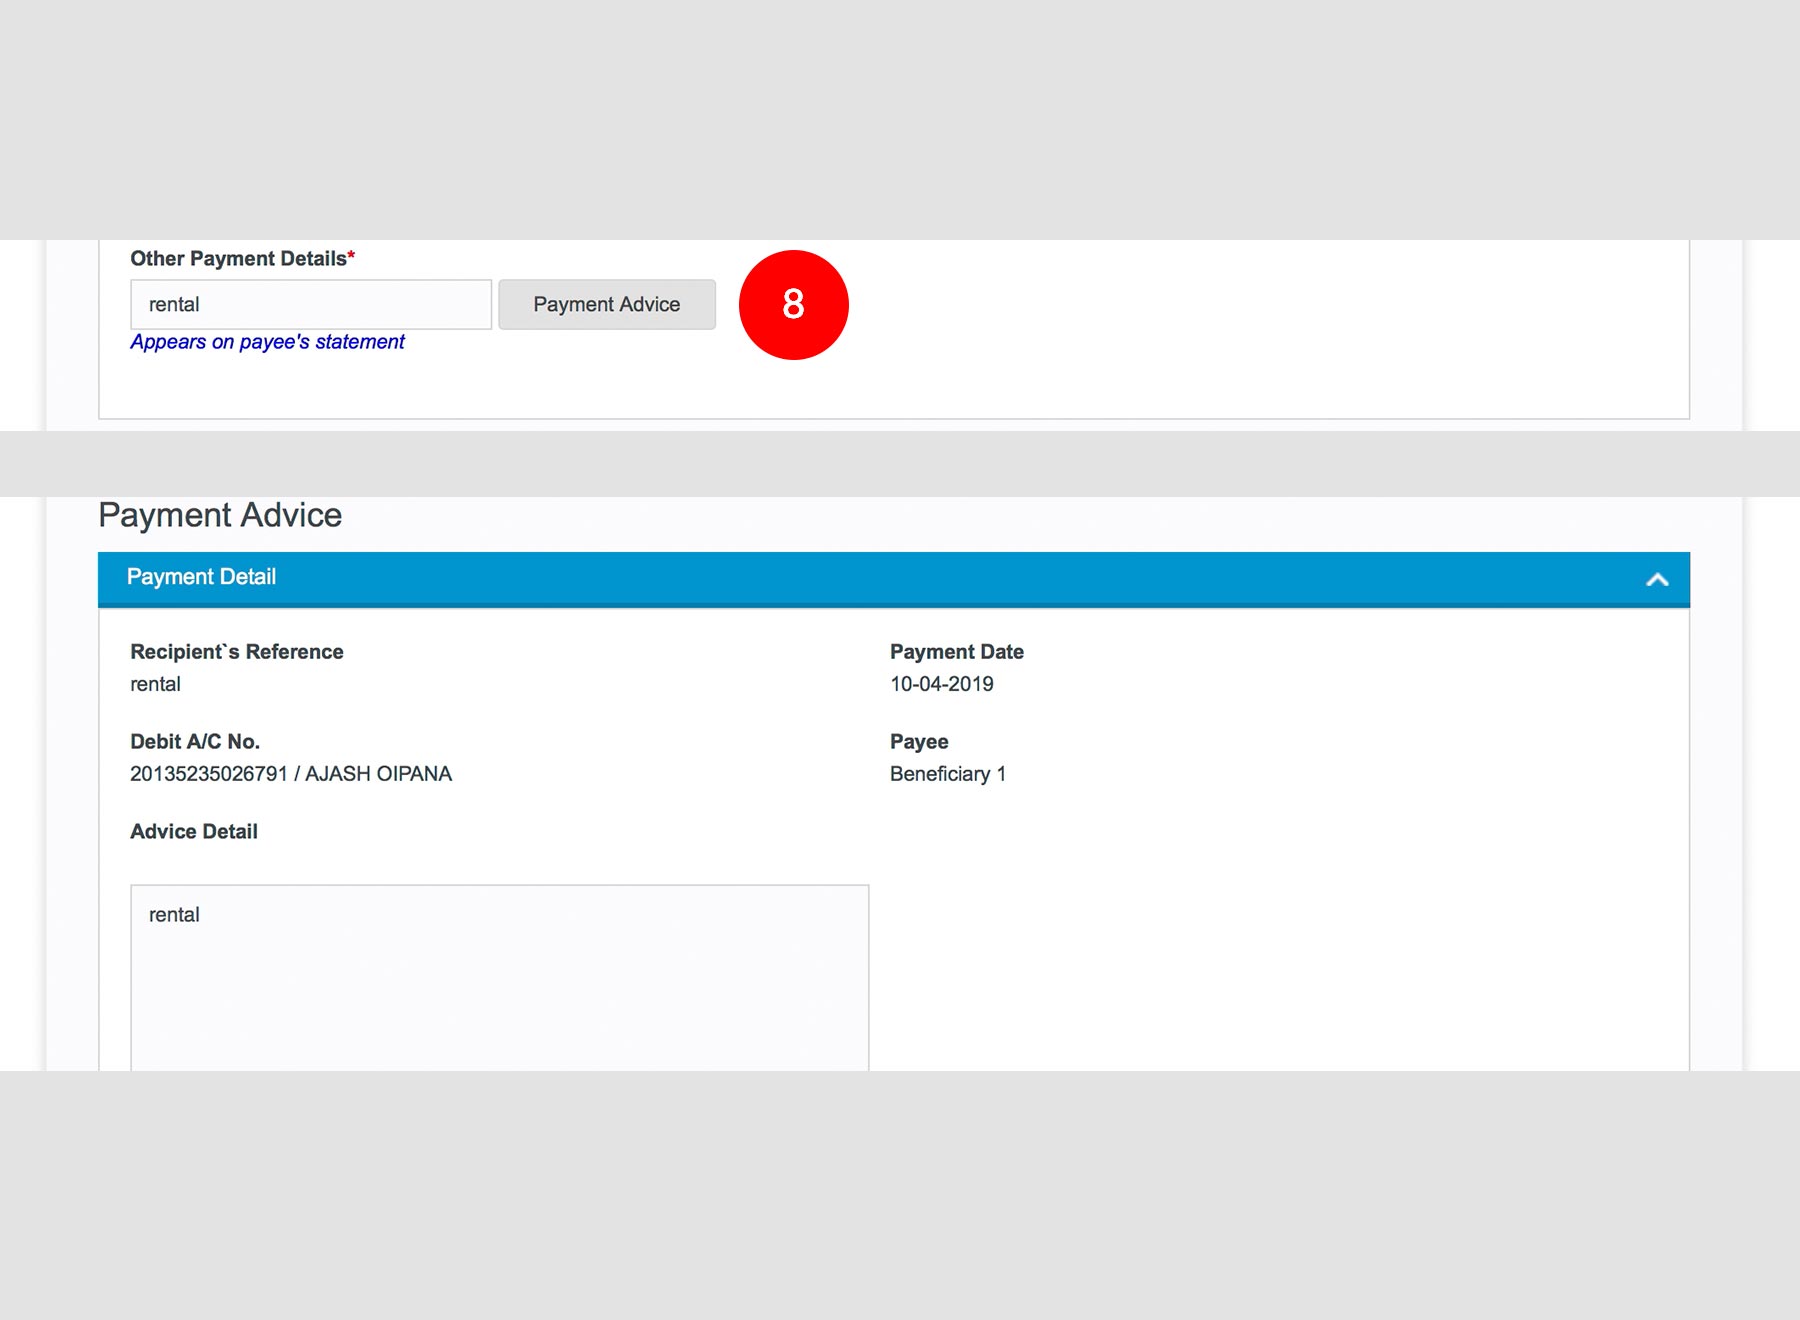Click the Payment Date label
Image resolution: width=1800 pixels, height=1320 pixels.
(956, 652)
